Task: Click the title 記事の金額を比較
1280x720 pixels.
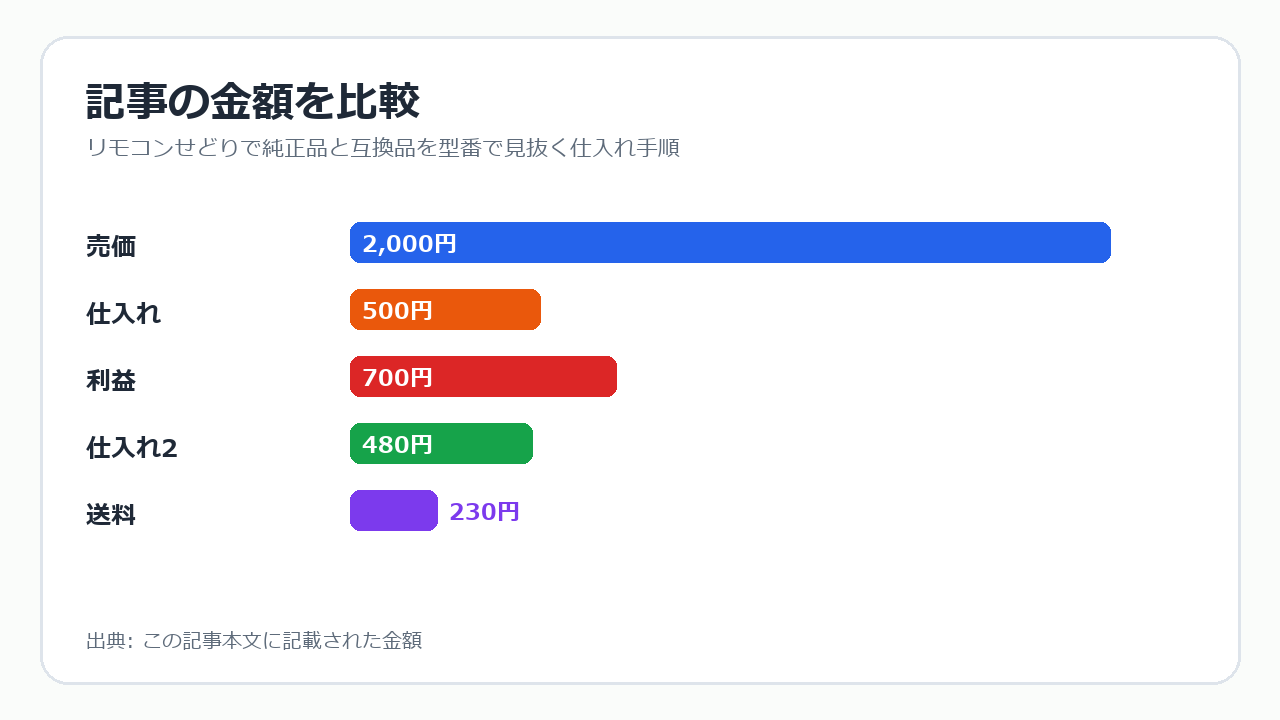Action: point(252,102)
